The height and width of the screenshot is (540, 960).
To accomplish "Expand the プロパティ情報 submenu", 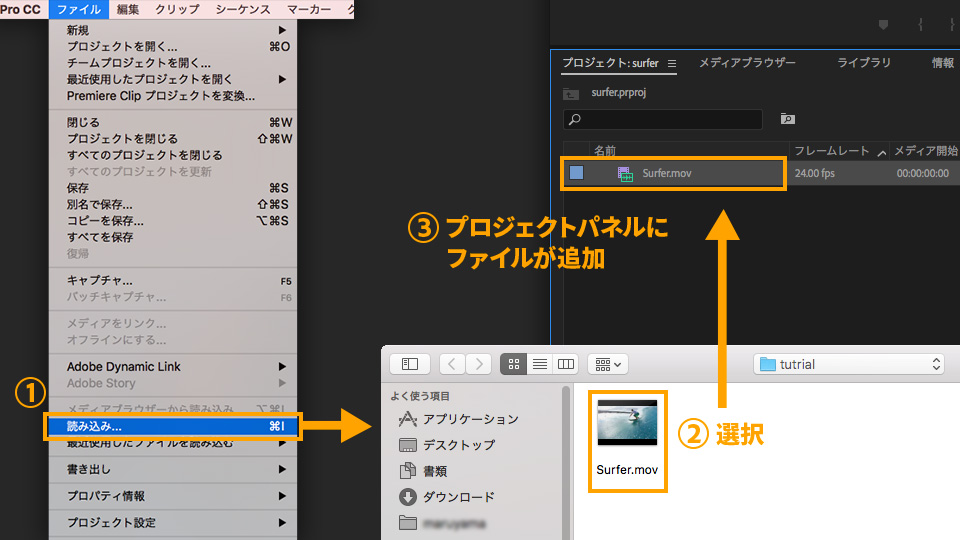I will [x=173, y=496].
